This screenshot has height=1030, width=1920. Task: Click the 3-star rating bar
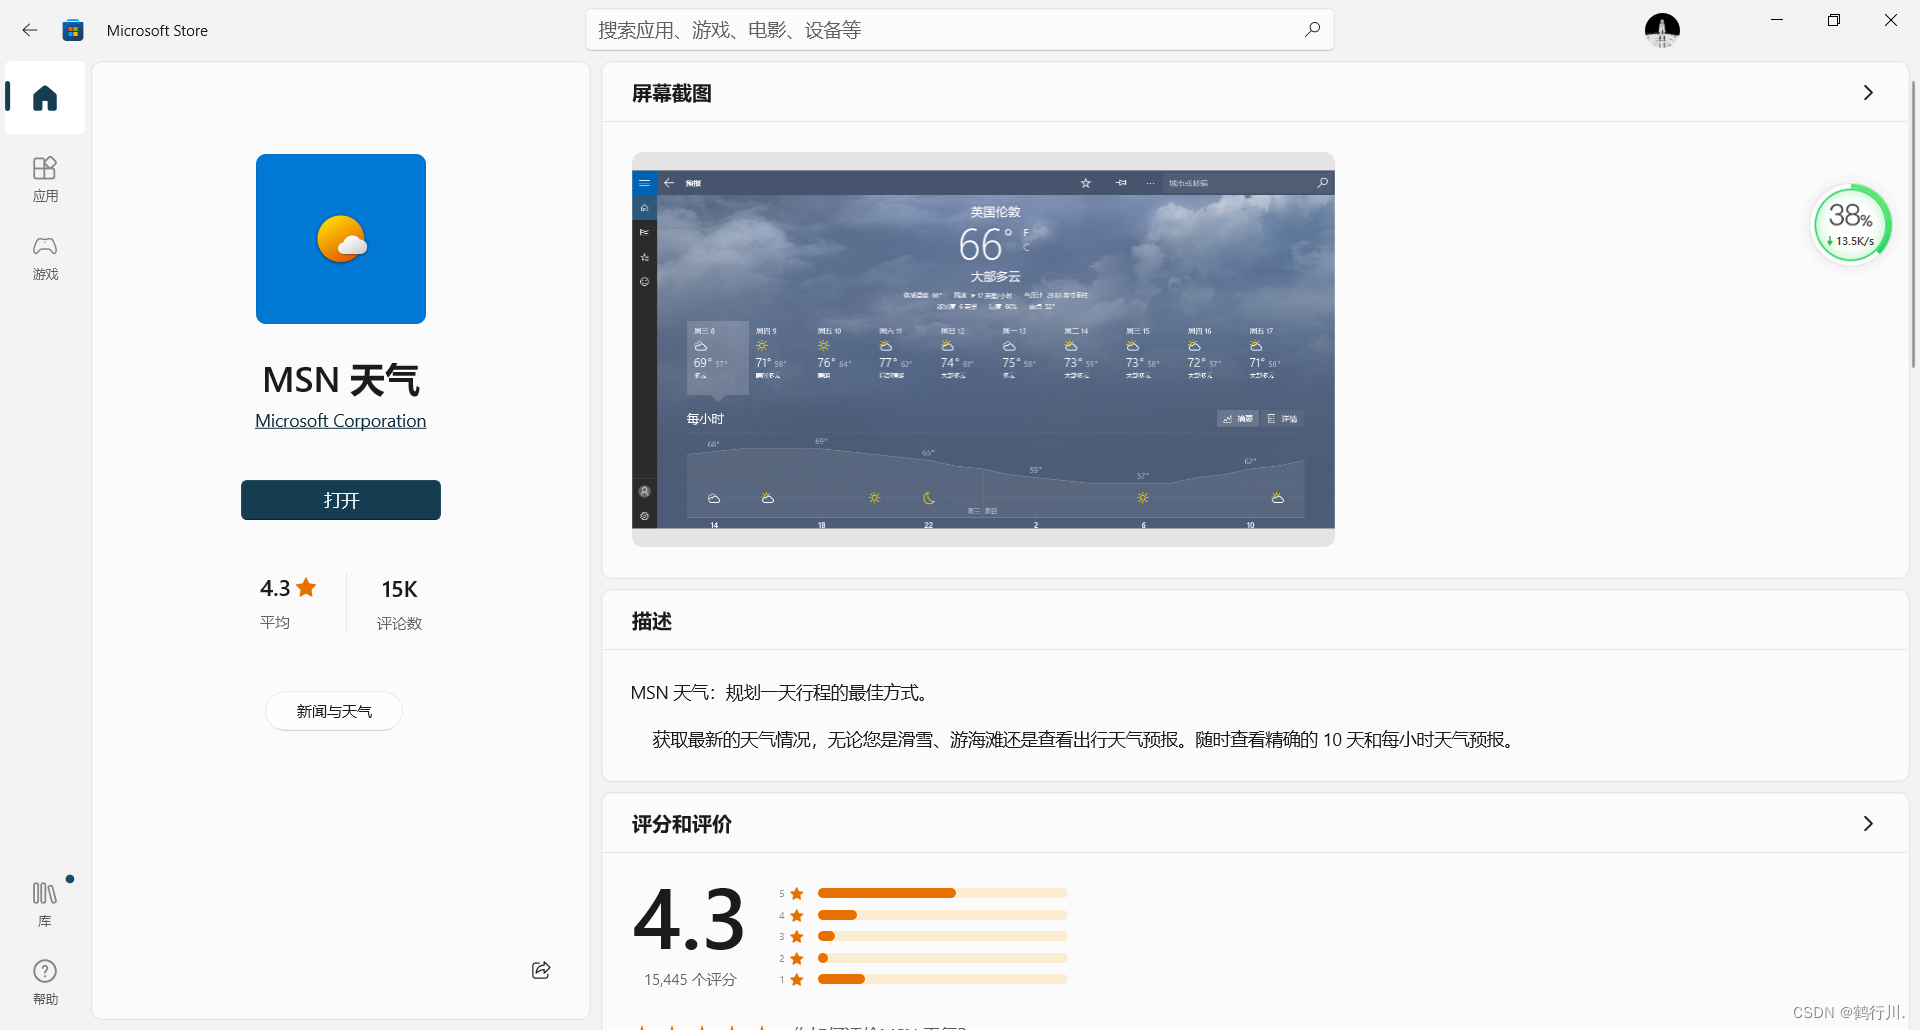pos(942,936)
